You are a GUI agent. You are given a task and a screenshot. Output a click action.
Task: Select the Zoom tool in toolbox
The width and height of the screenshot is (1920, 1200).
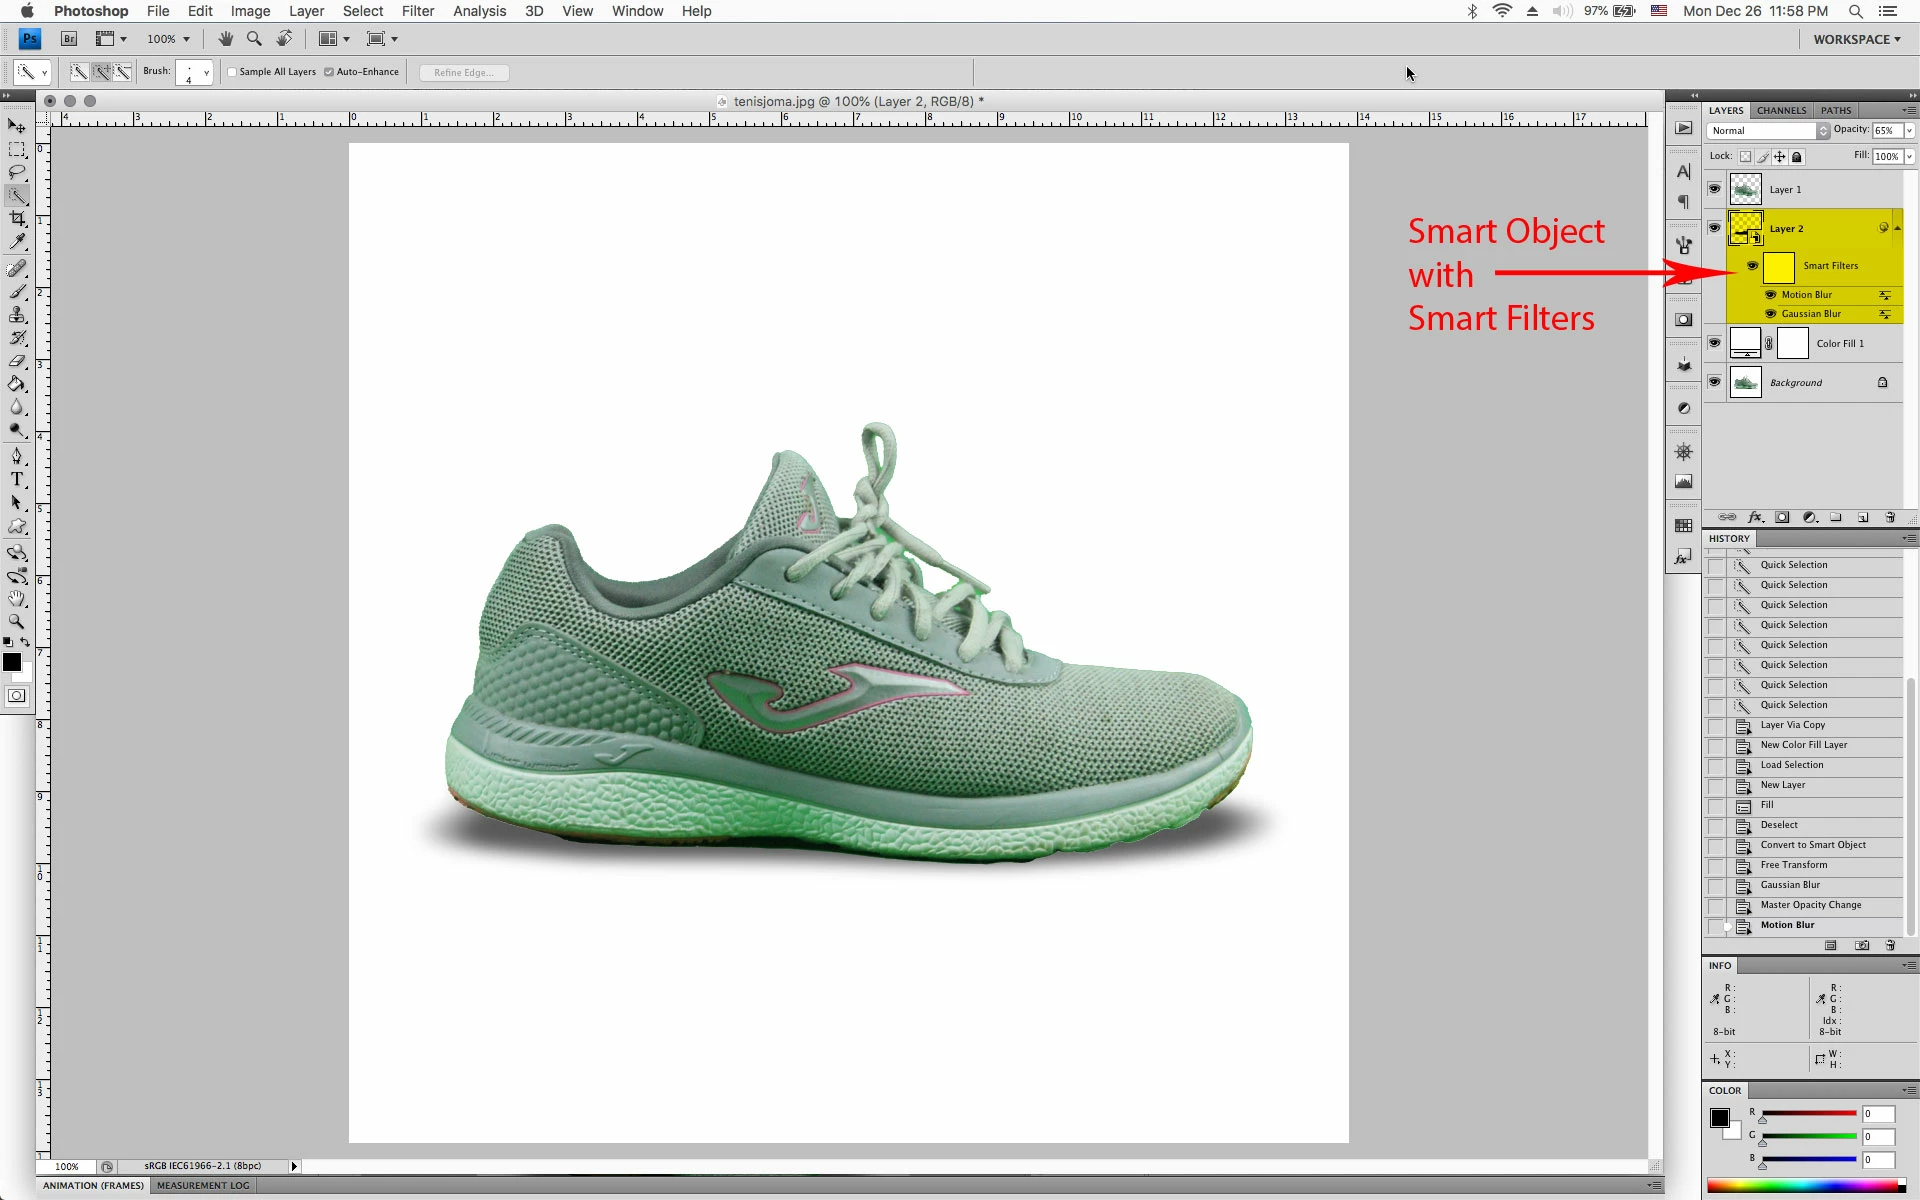coord(17,622)
